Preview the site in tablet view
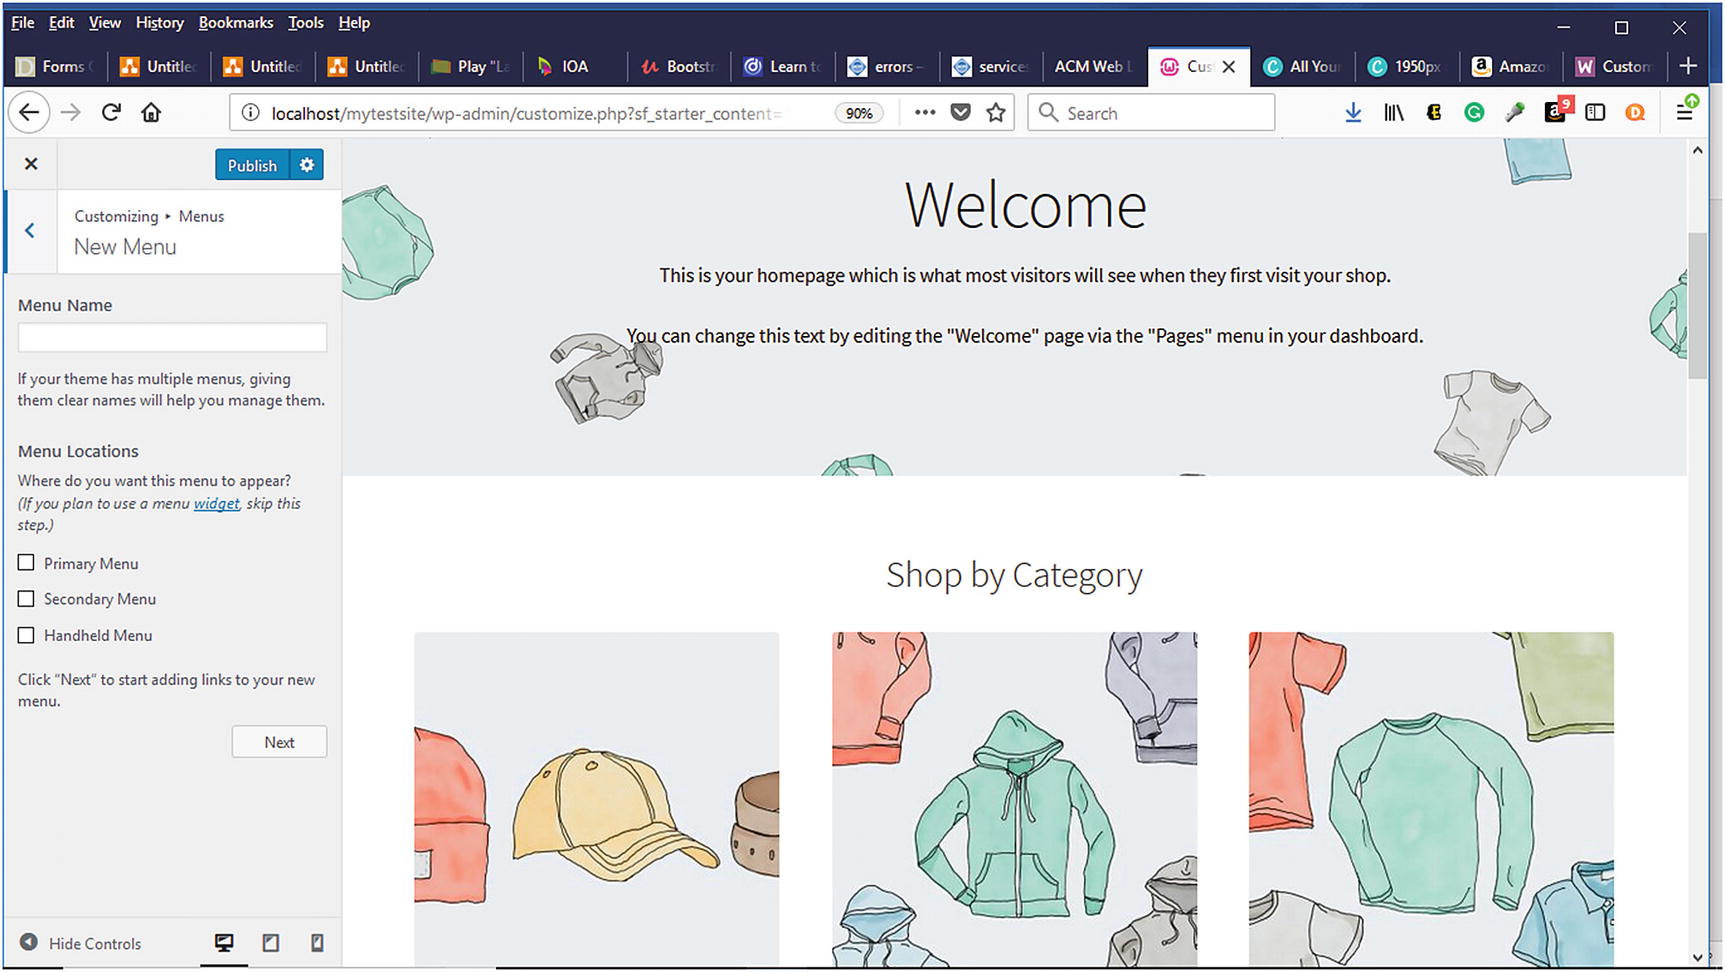 coord(270,943)
